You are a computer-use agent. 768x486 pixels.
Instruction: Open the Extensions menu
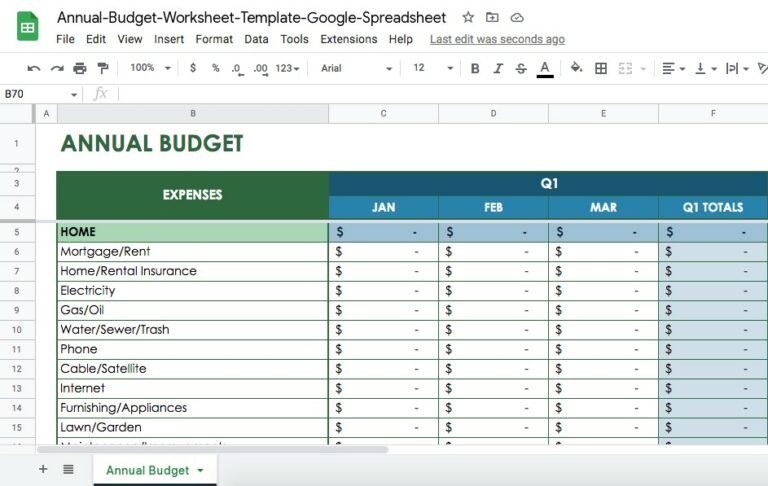pos(349,39)
